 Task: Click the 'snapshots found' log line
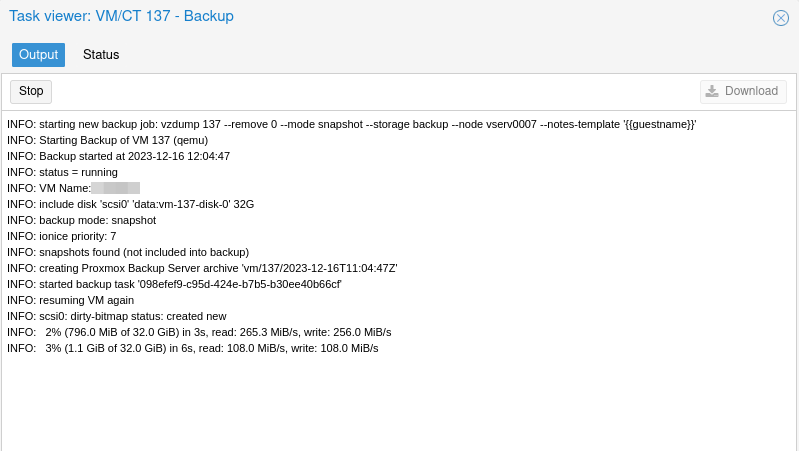[128, 252]
